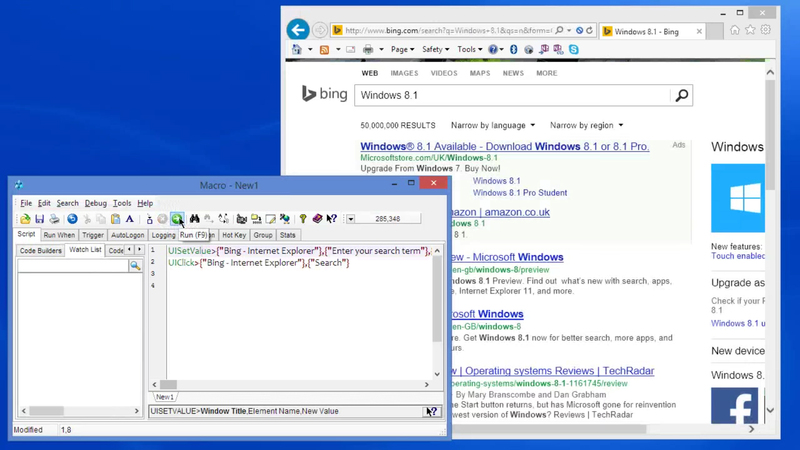The width and height of the screenshot is (800, 450).
Task: Click the green Run (F9) icon
Action: [177, 219]
